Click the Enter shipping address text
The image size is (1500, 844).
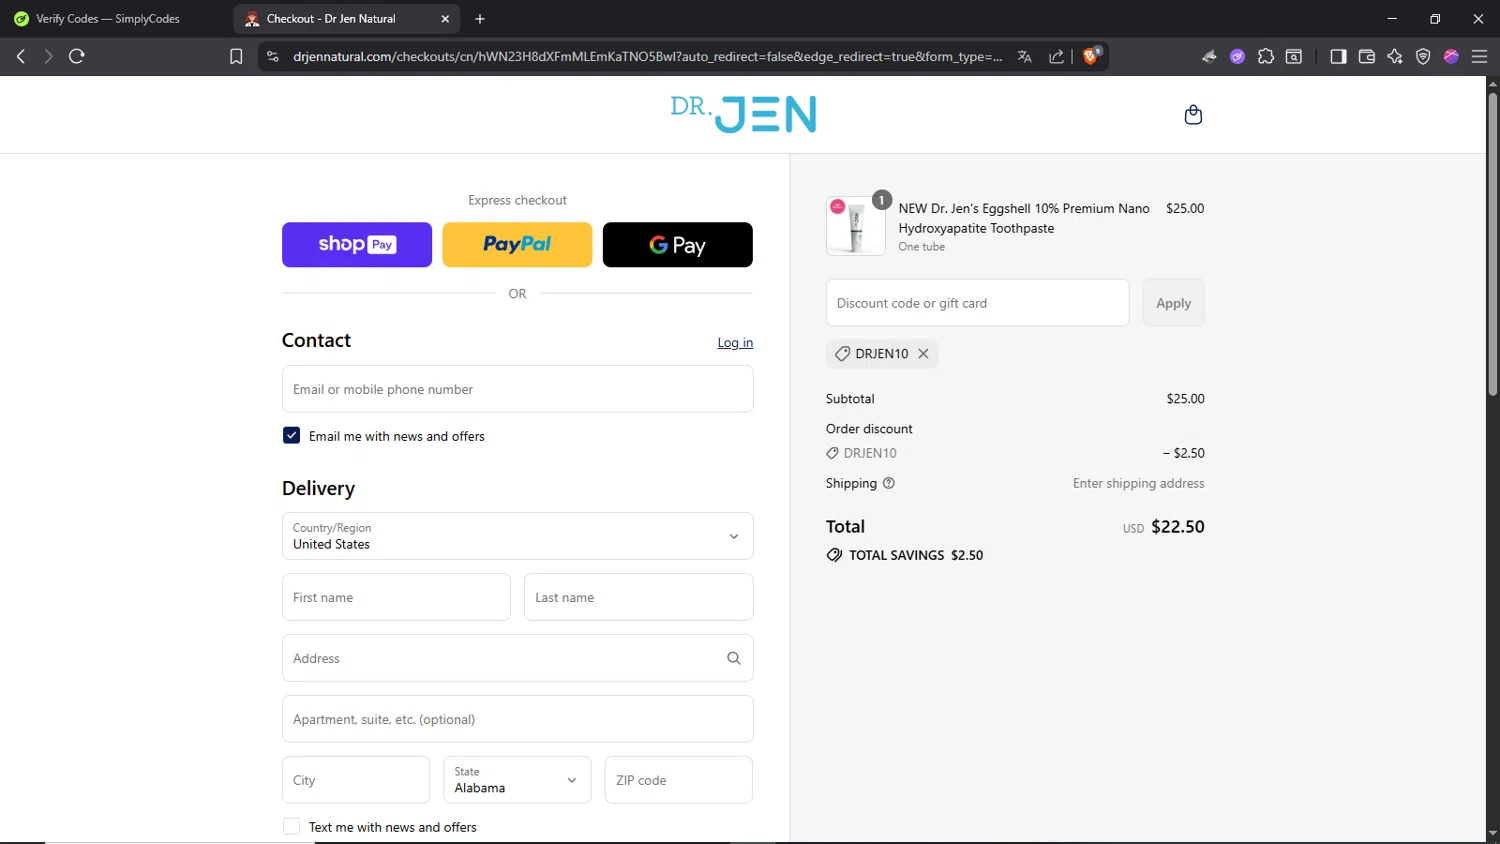pyautogui.click(x=1138, y=483)
